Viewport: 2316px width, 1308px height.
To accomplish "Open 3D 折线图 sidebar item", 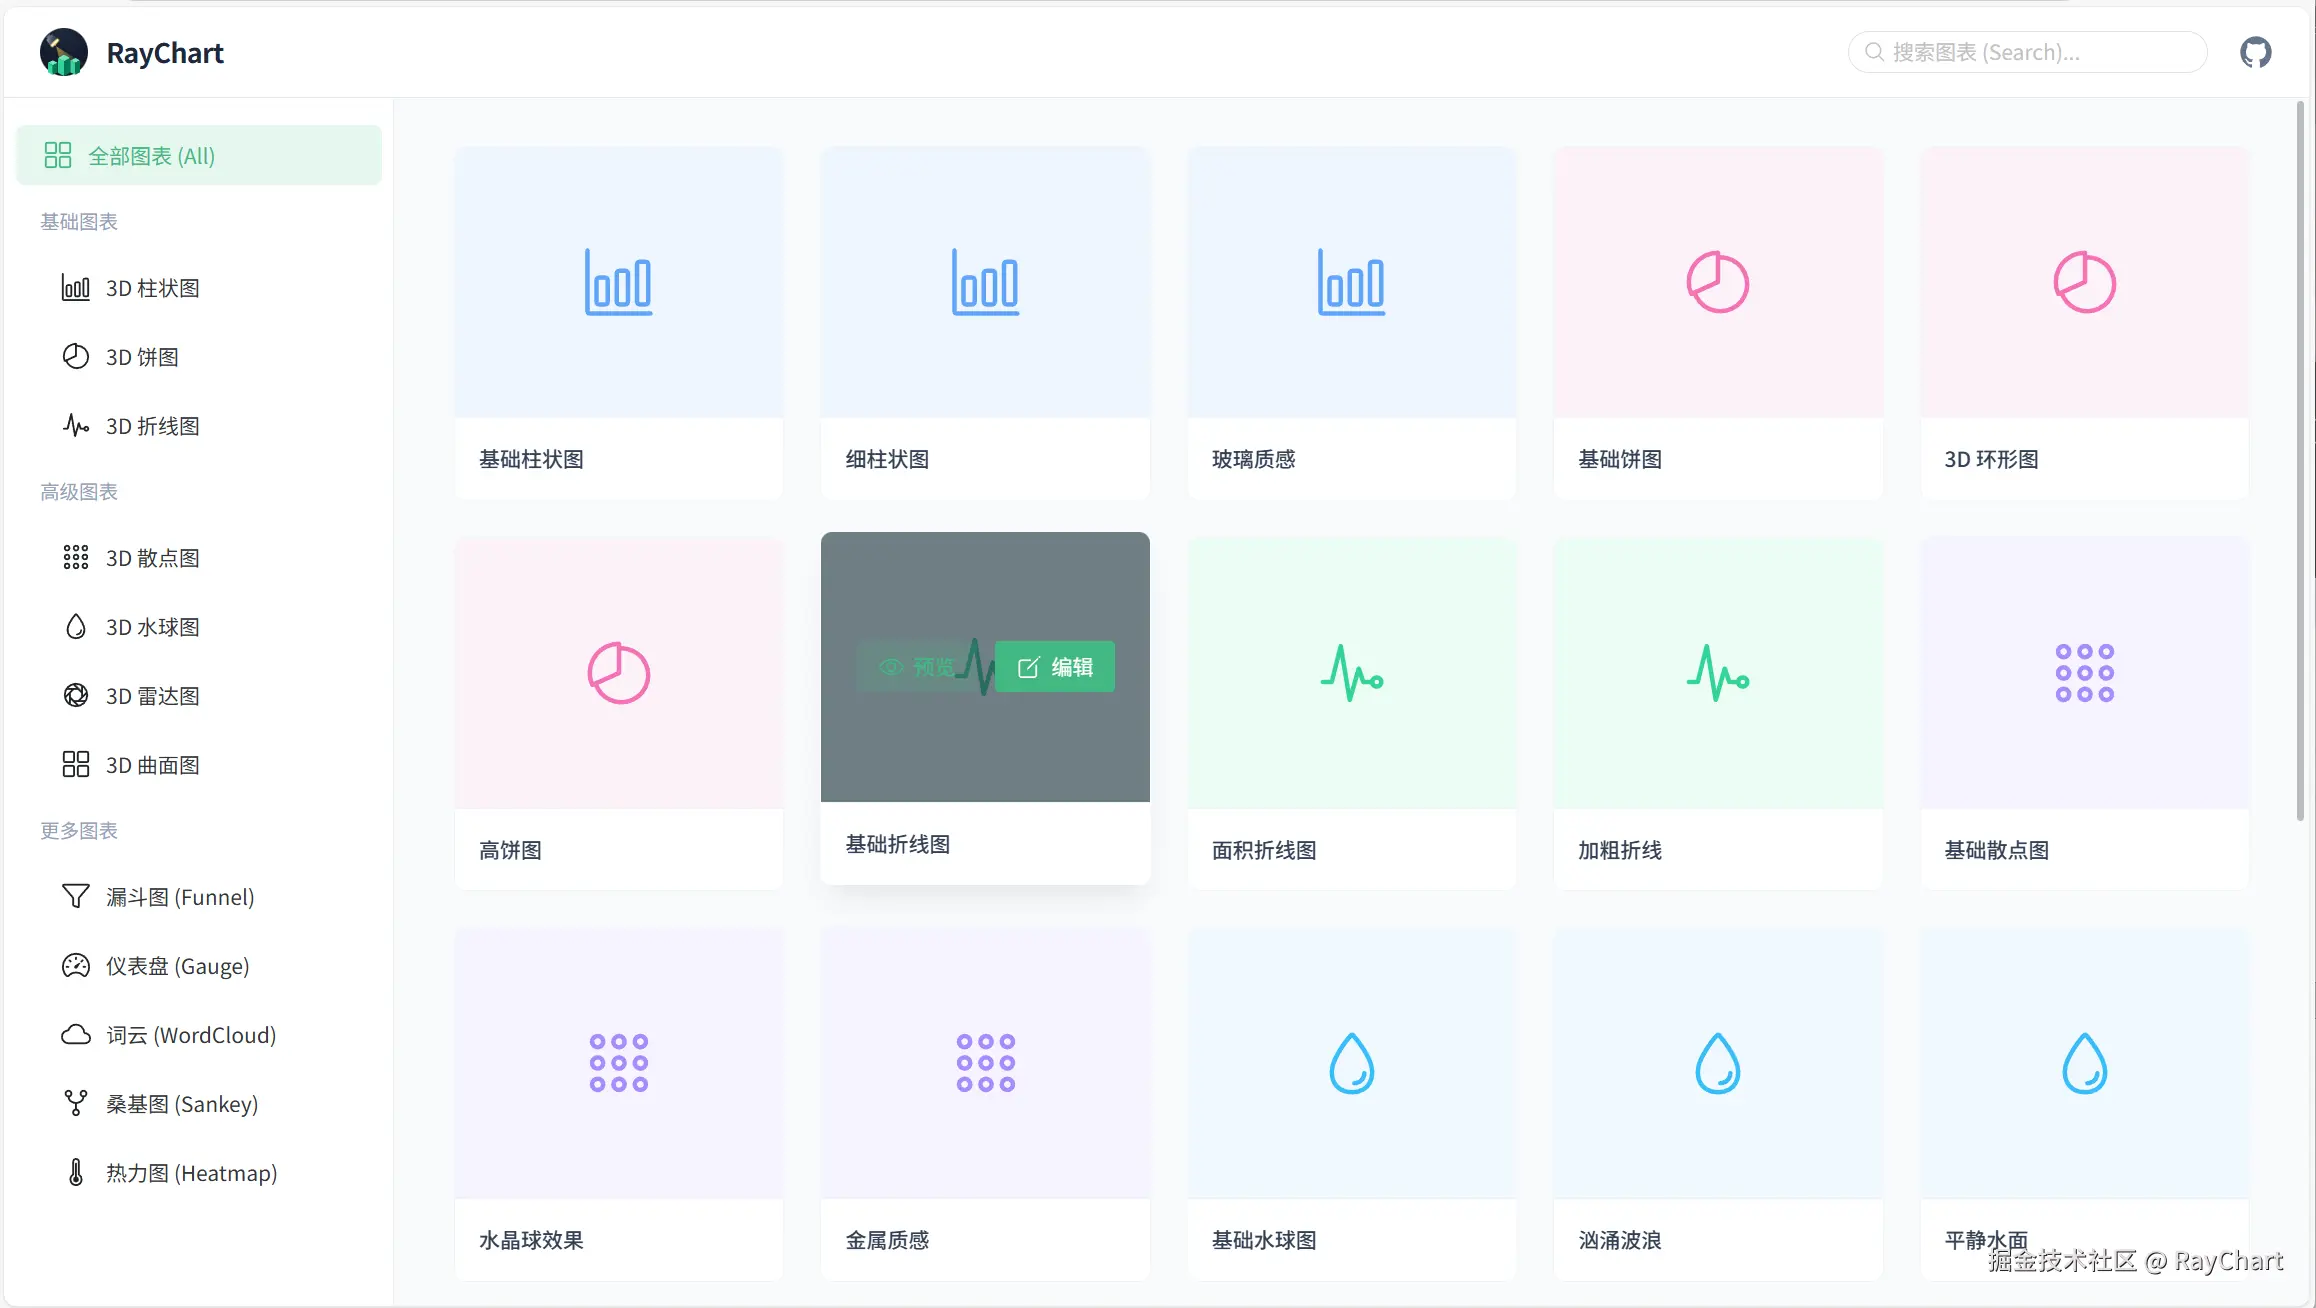I will [153, 426].
